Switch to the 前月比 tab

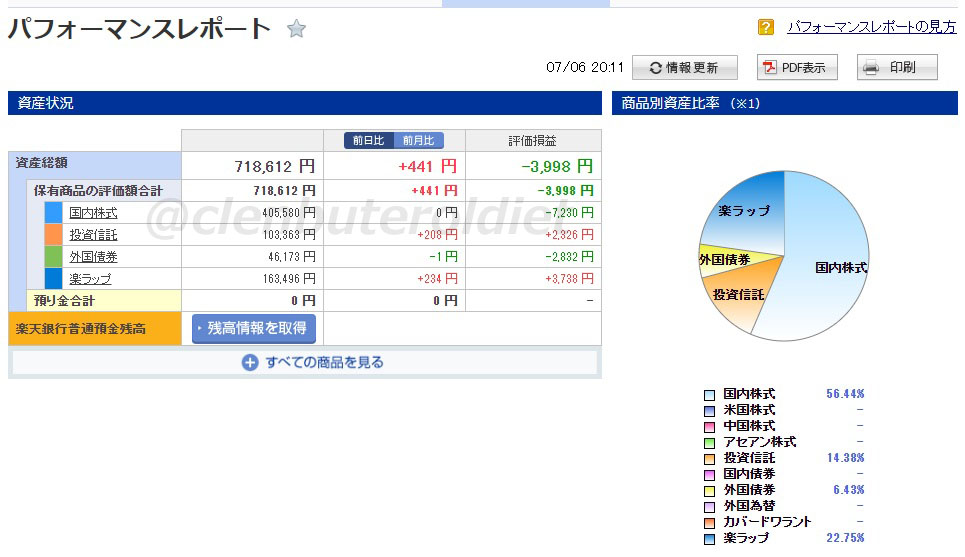click(418, 140)
